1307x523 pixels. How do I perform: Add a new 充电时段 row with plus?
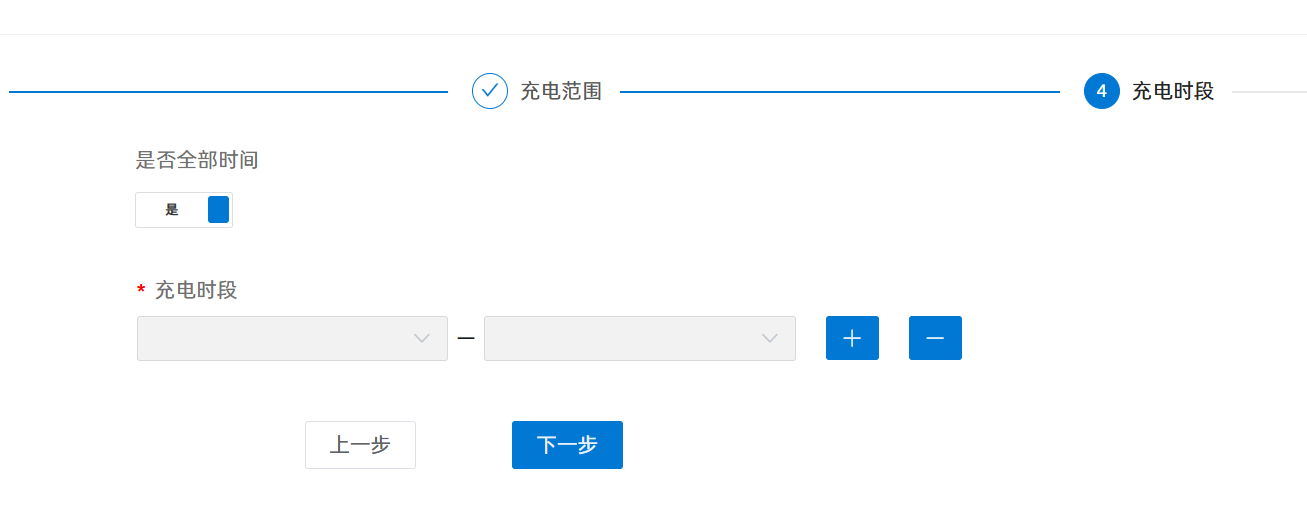pyautogui.click(x=852, y=338)
